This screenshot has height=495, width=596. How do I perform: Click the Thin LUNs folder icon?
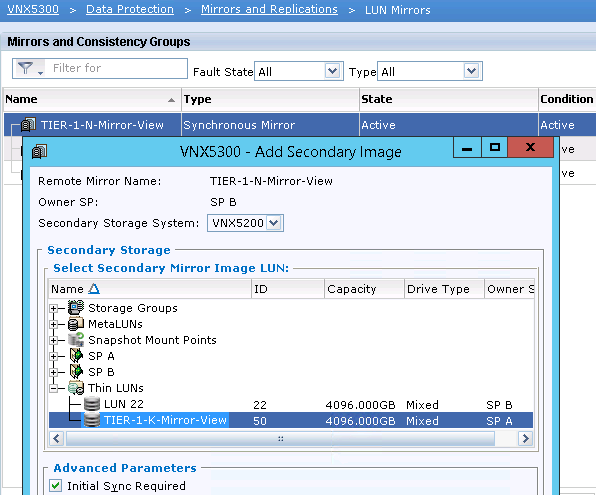click(76, 388)
